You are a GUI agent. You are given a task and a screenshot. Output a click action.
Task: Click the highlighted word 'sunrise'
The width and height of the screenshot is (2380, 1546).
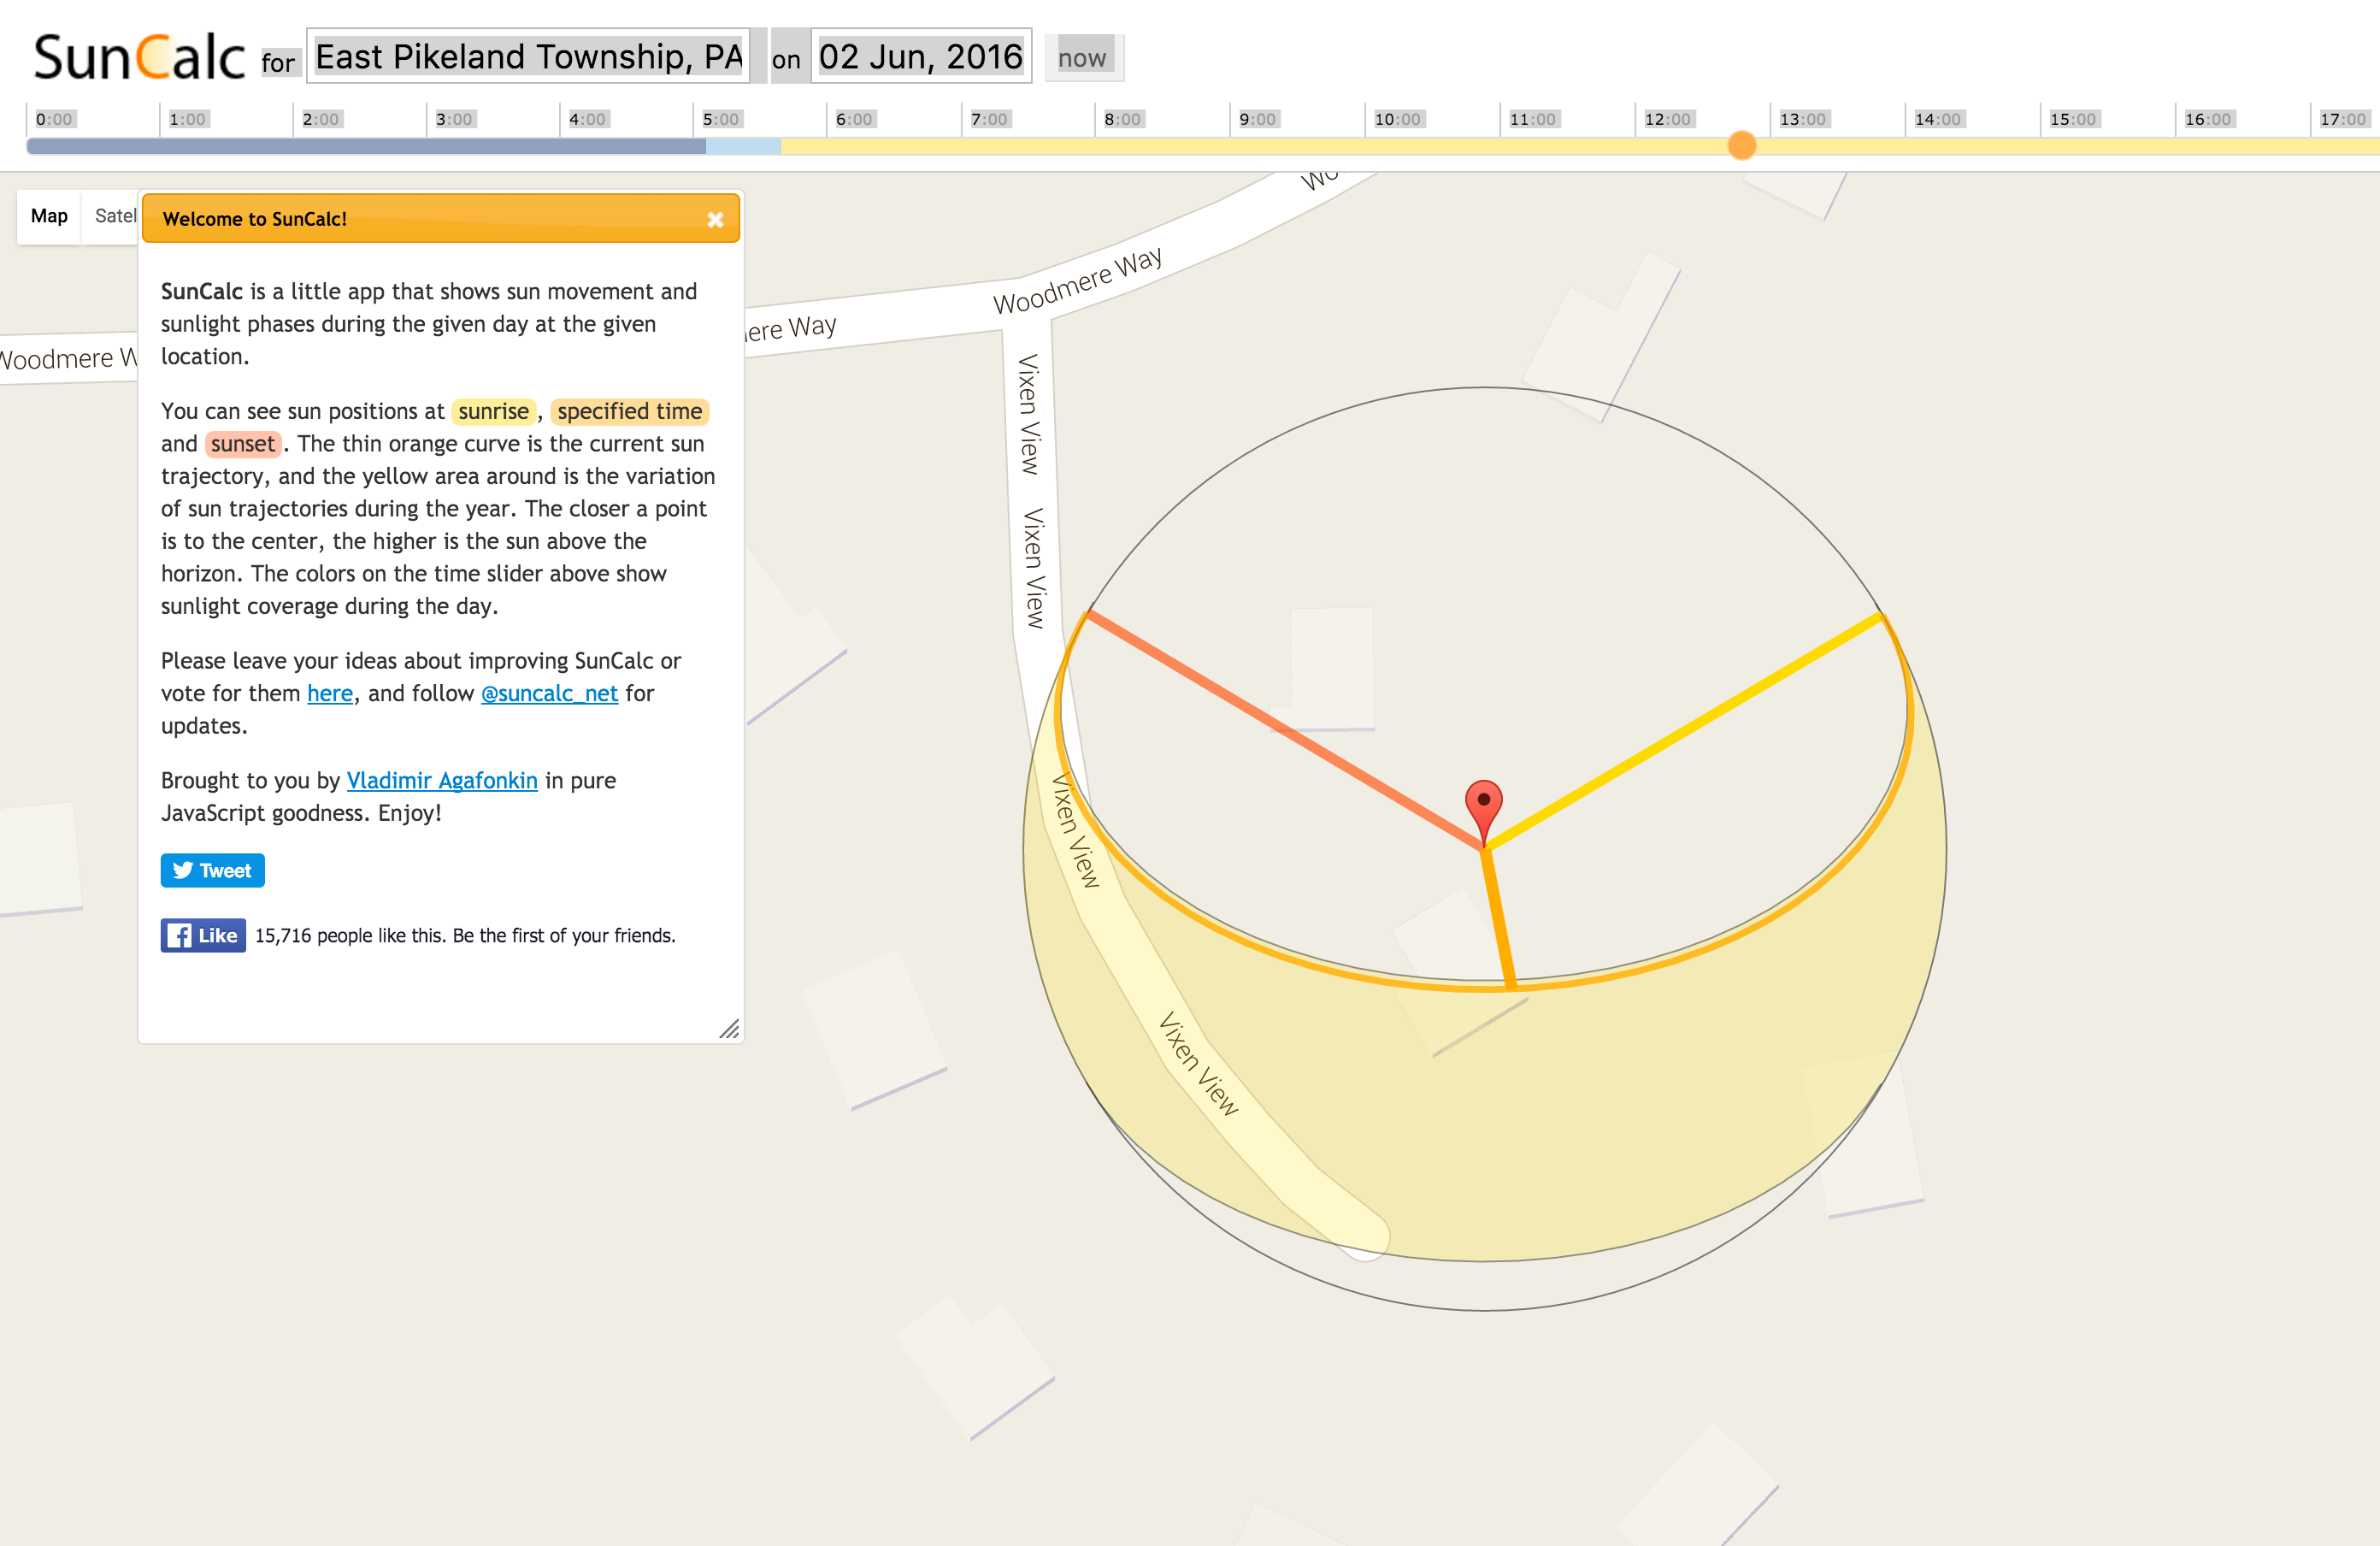pos(493,411)
